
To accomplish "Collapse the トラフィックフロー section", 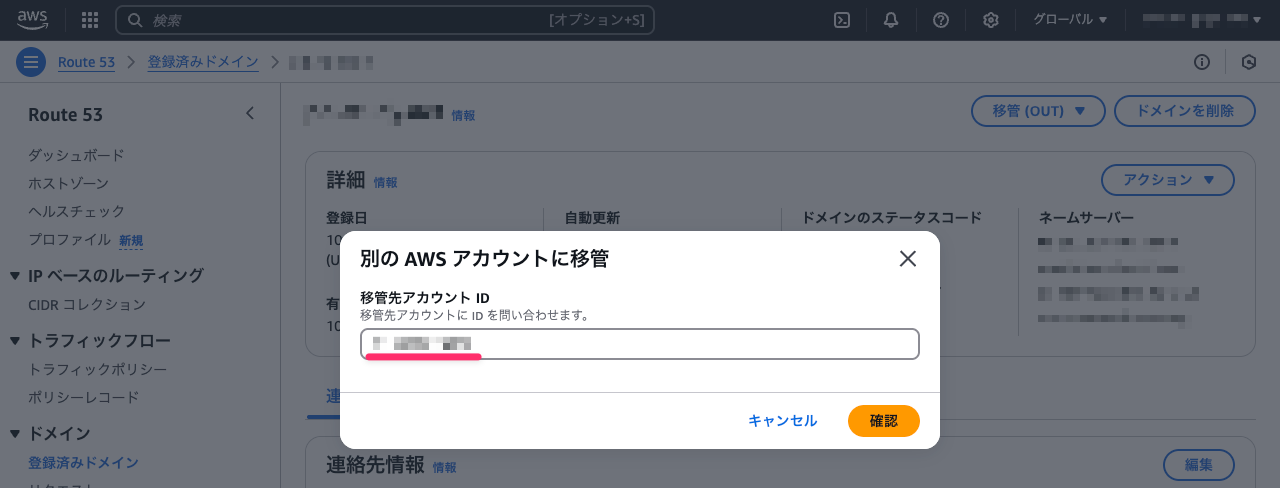I will pyautogui.click(x=15, y=341).
